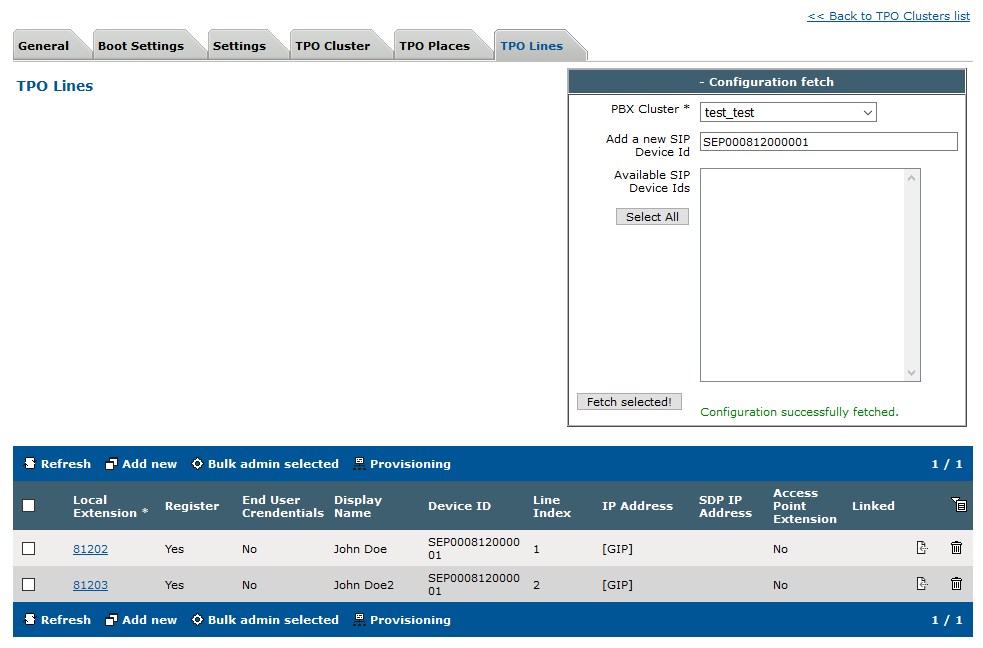Toggle the select-all checkbox in table header
983x648 pixels.
(x=29, y=506)
